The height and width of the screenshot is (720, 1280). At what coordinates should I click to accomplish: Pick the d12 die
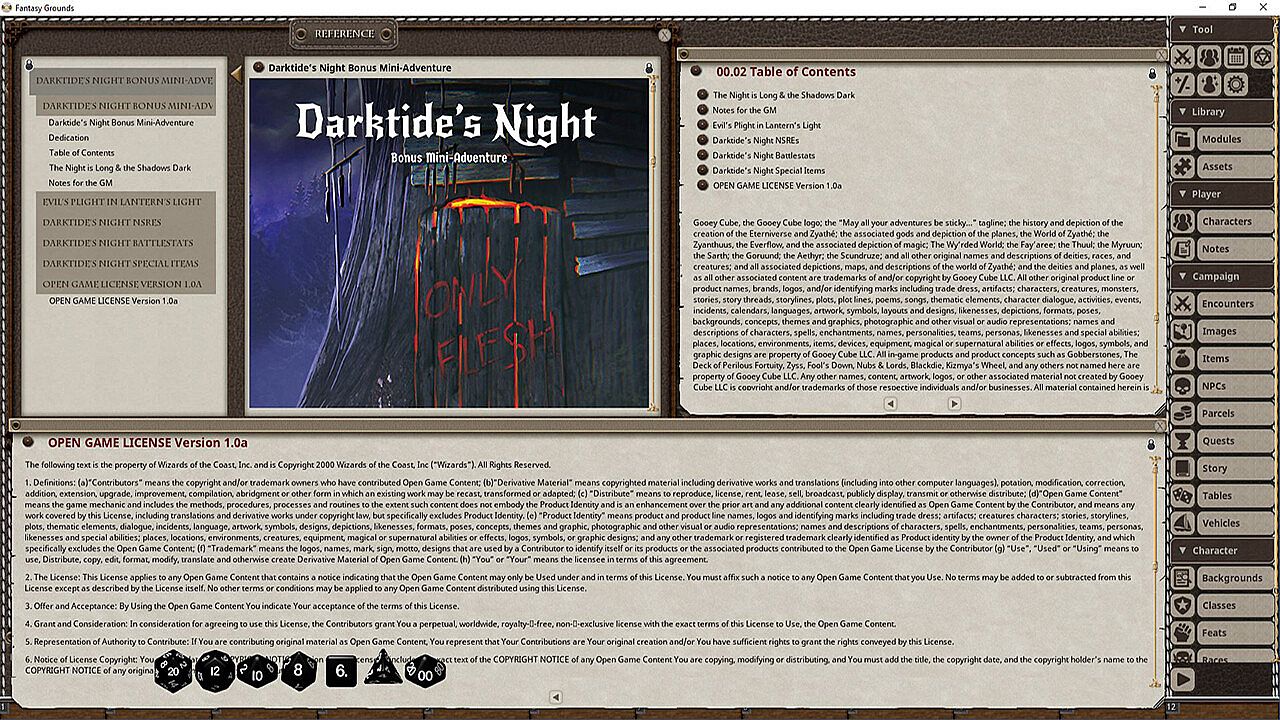(215, 671)
